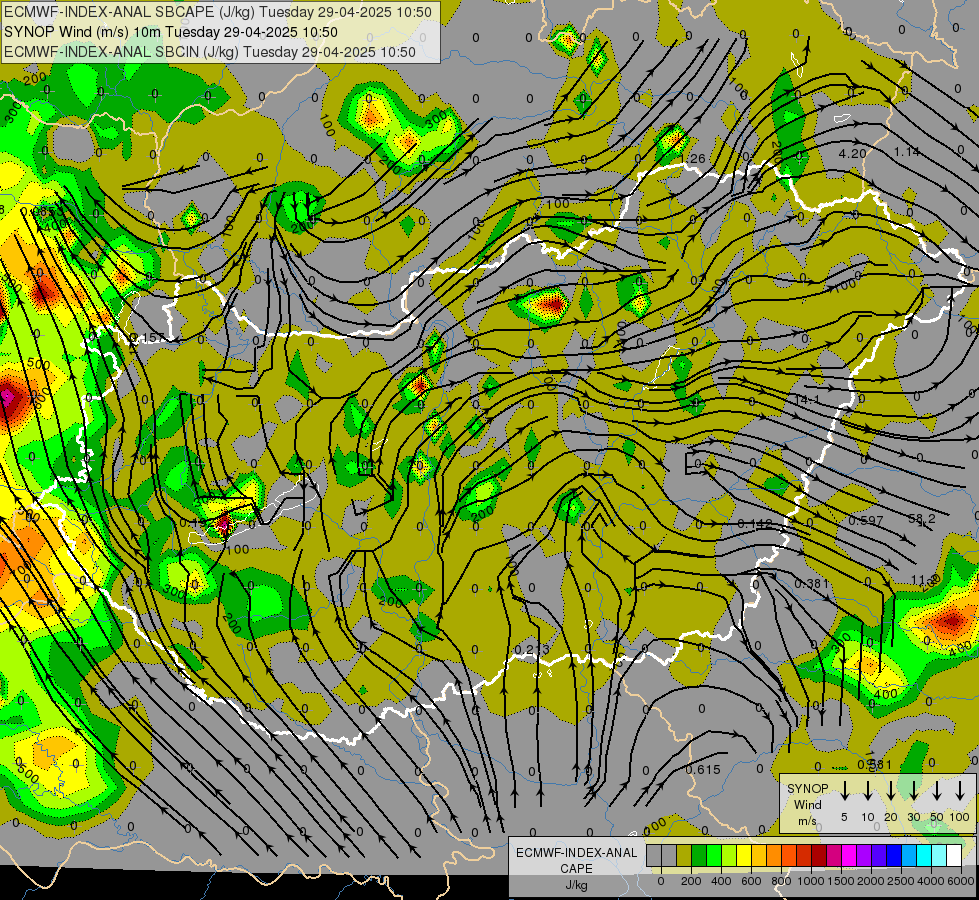Click the SBCAPE title line in header
This screenshot has width=979, height=900.
click(217, 12)
